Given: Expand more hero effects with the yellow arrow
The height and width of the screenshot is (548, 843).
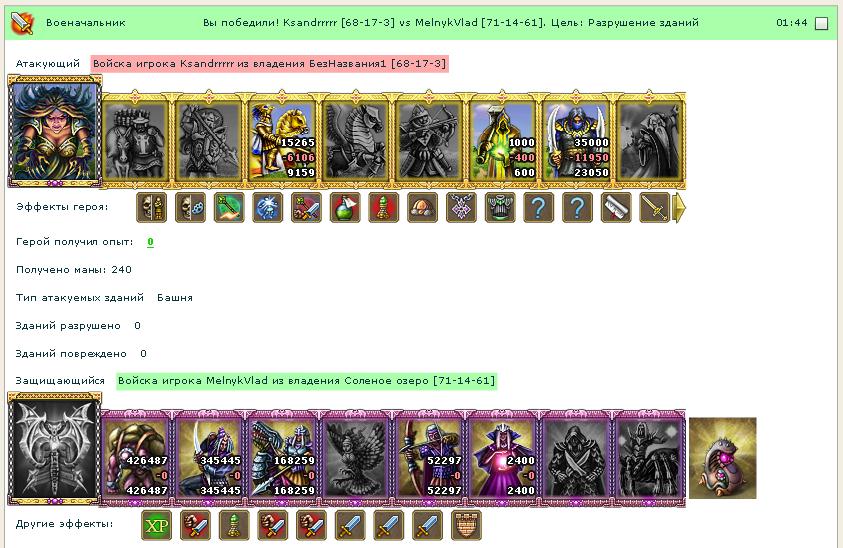Looking at the screenshot, I should click(x=680, y=208).
